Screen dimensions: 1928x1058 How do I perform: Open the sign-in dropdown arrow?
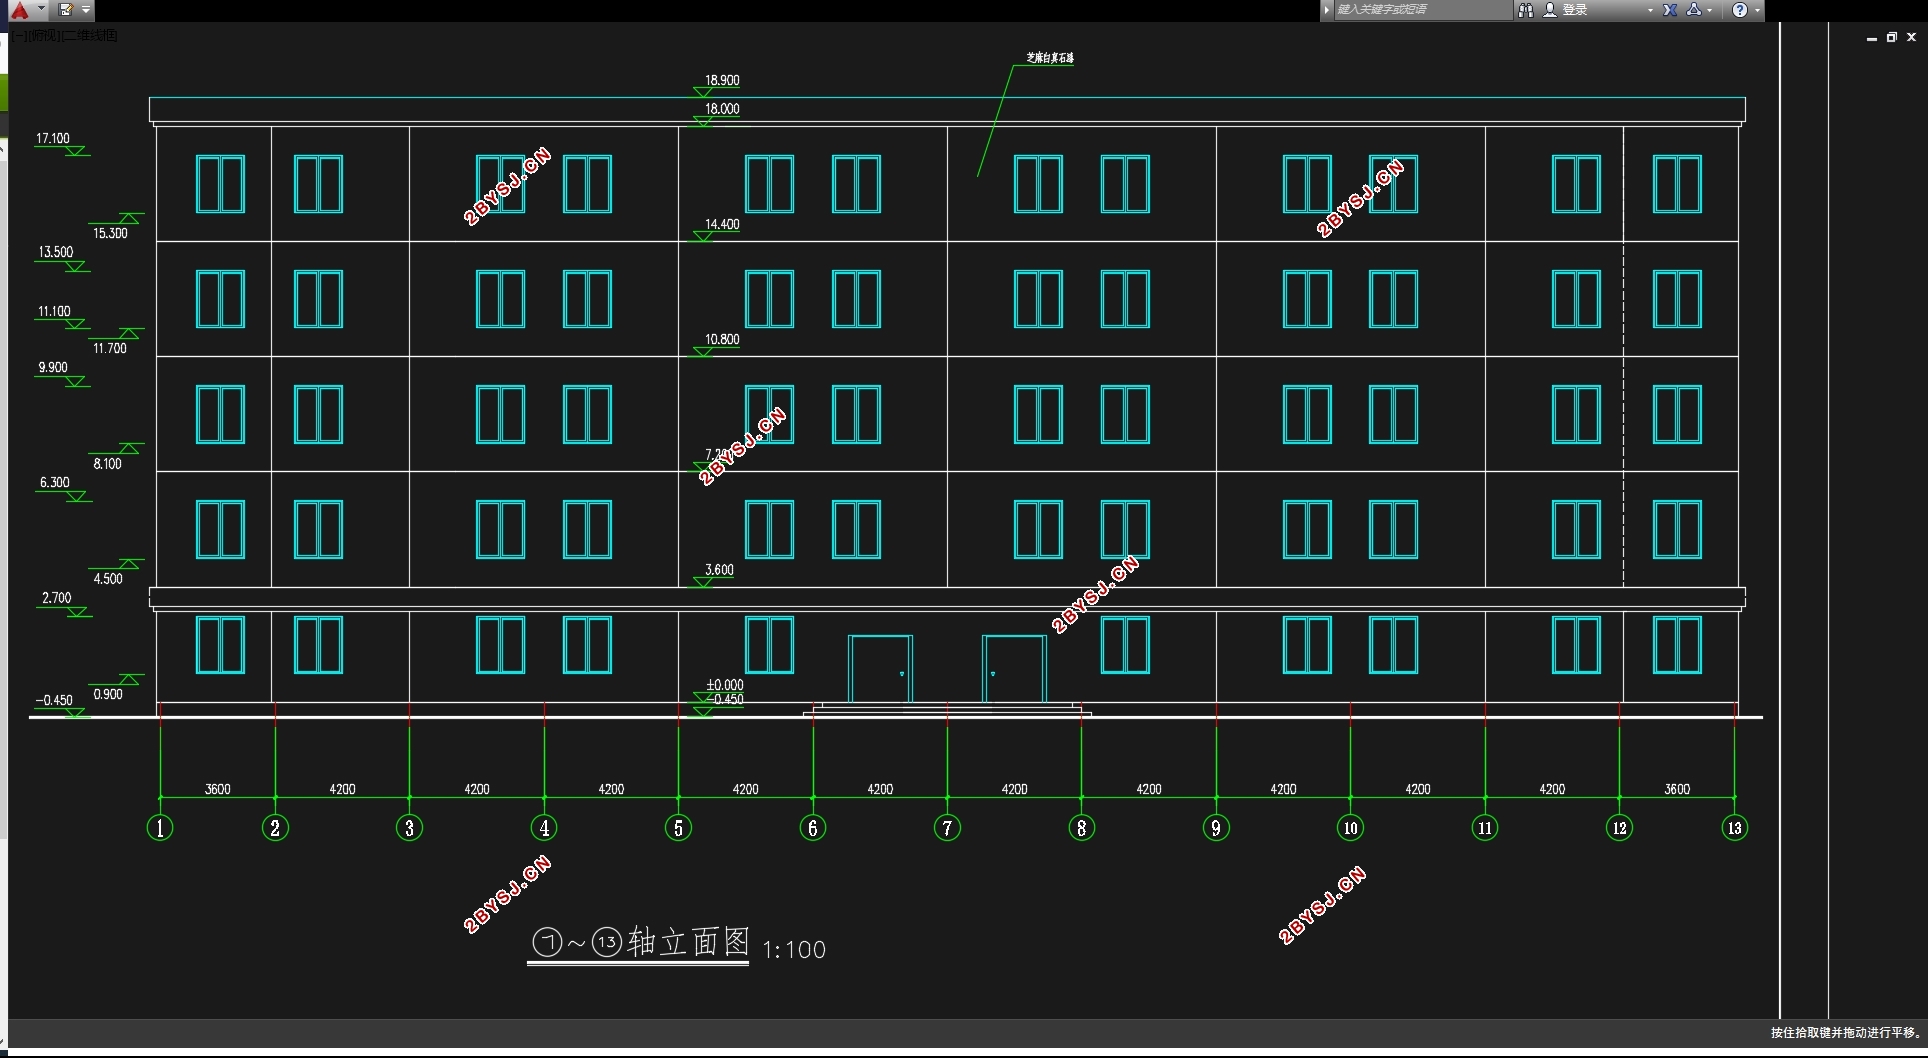tap(1650, 10)
